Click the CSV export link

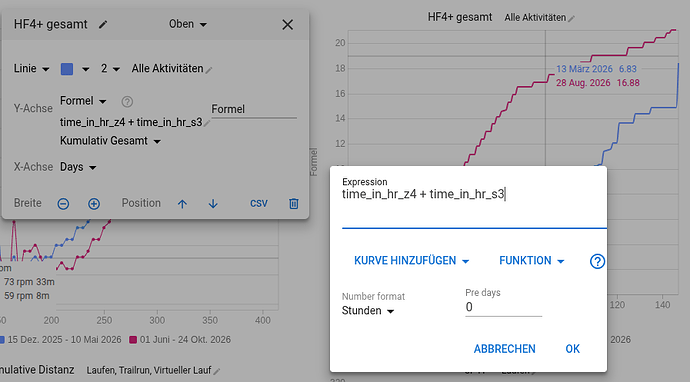(259, 203)
